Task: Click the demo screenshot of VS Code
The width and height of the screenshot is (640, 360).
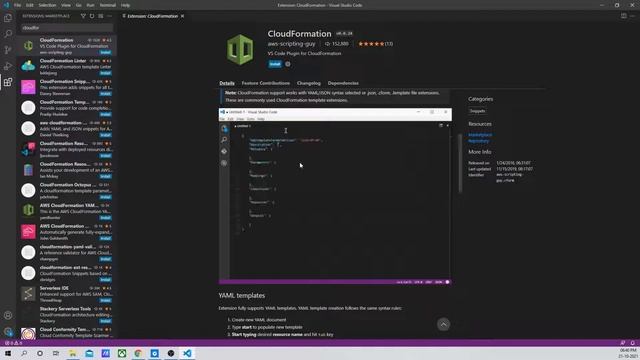Action: tap(335, 196)
